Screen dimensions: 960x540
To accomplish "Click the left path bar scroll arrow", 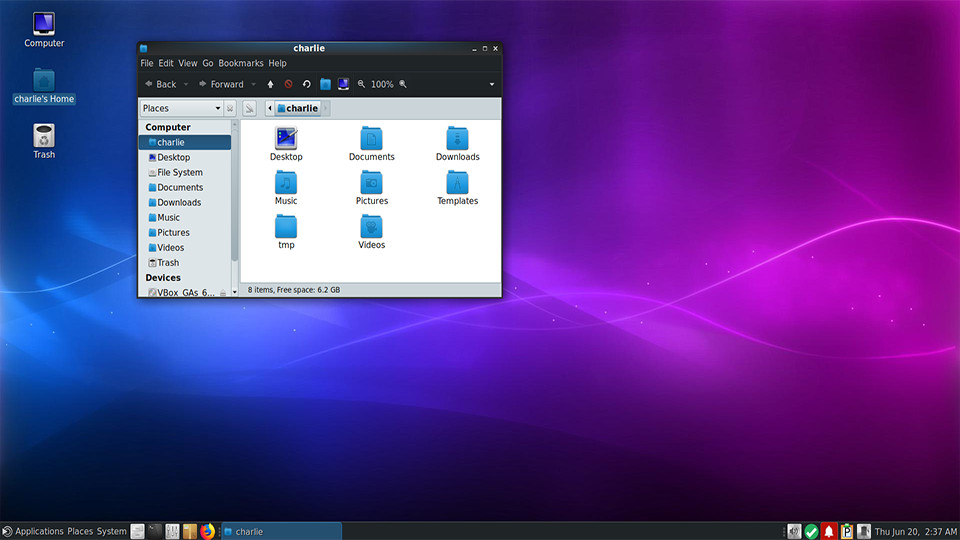I will click(x=269, y=108).
